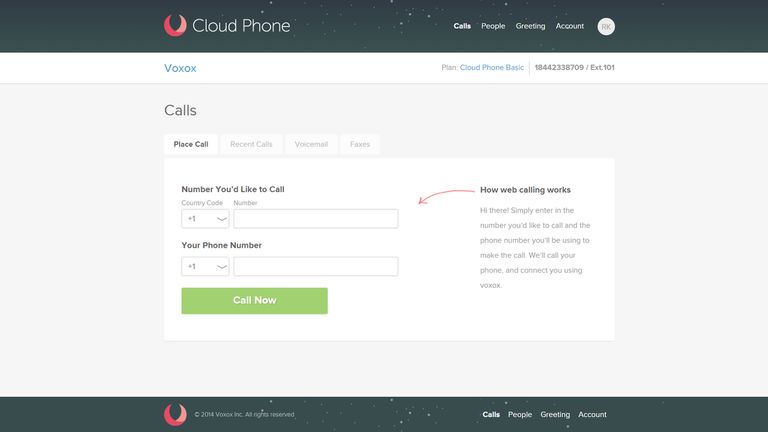Click the 2014 Voxox Inc copyright text
Screen dimensions: 768x432
click(244, 414)
